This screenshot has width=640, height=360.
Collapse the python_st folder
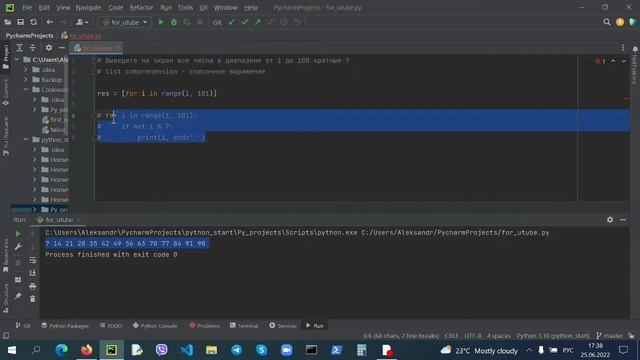coord(26,140)
